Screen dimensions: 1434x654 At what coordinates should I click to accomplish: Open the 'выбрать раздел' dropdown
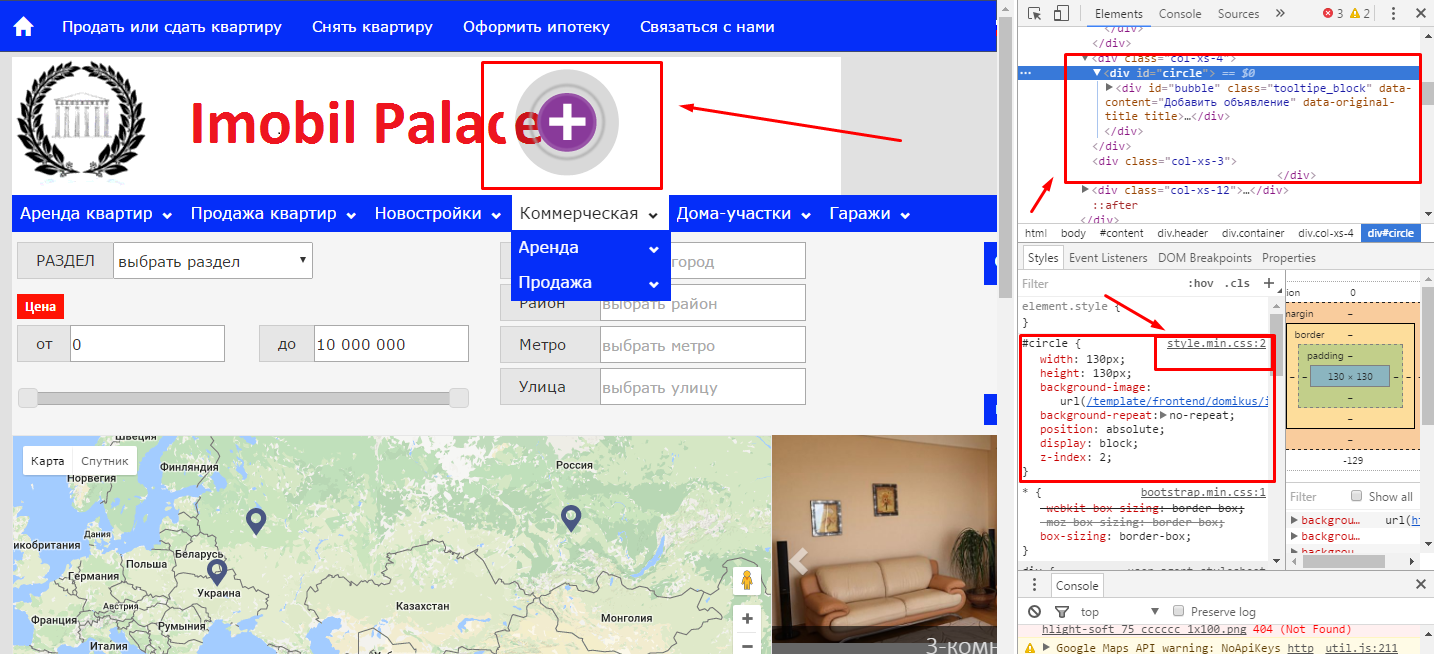click(x=212, y=261)
